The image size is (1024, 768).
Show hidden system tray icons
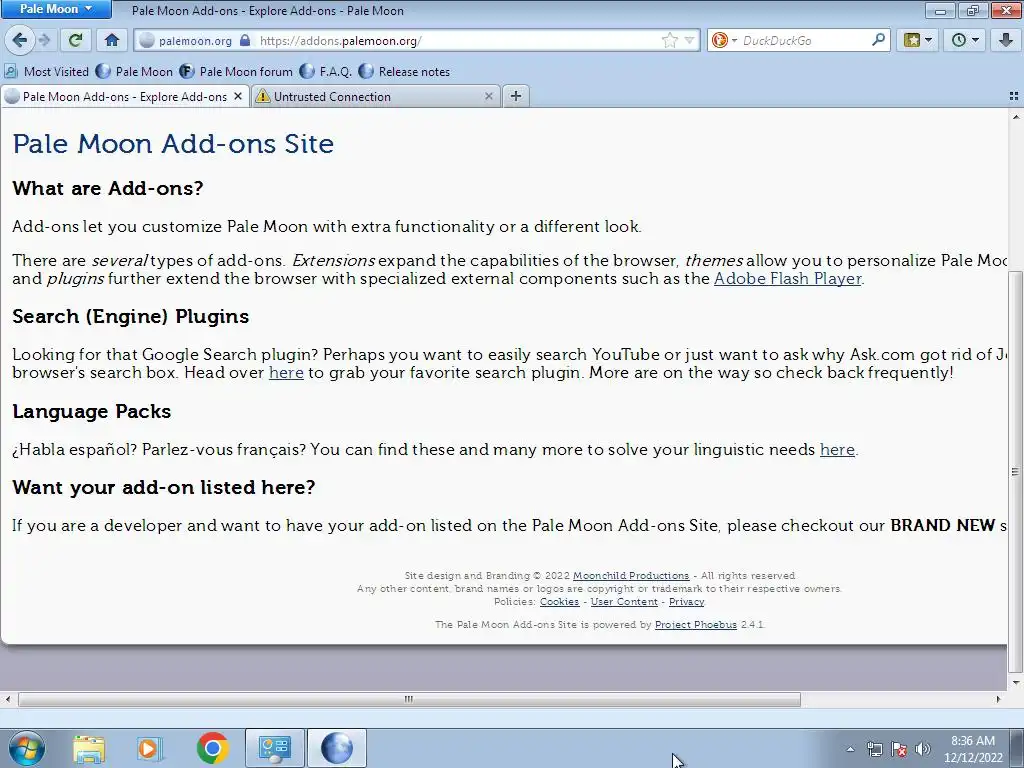coord(850,749)
